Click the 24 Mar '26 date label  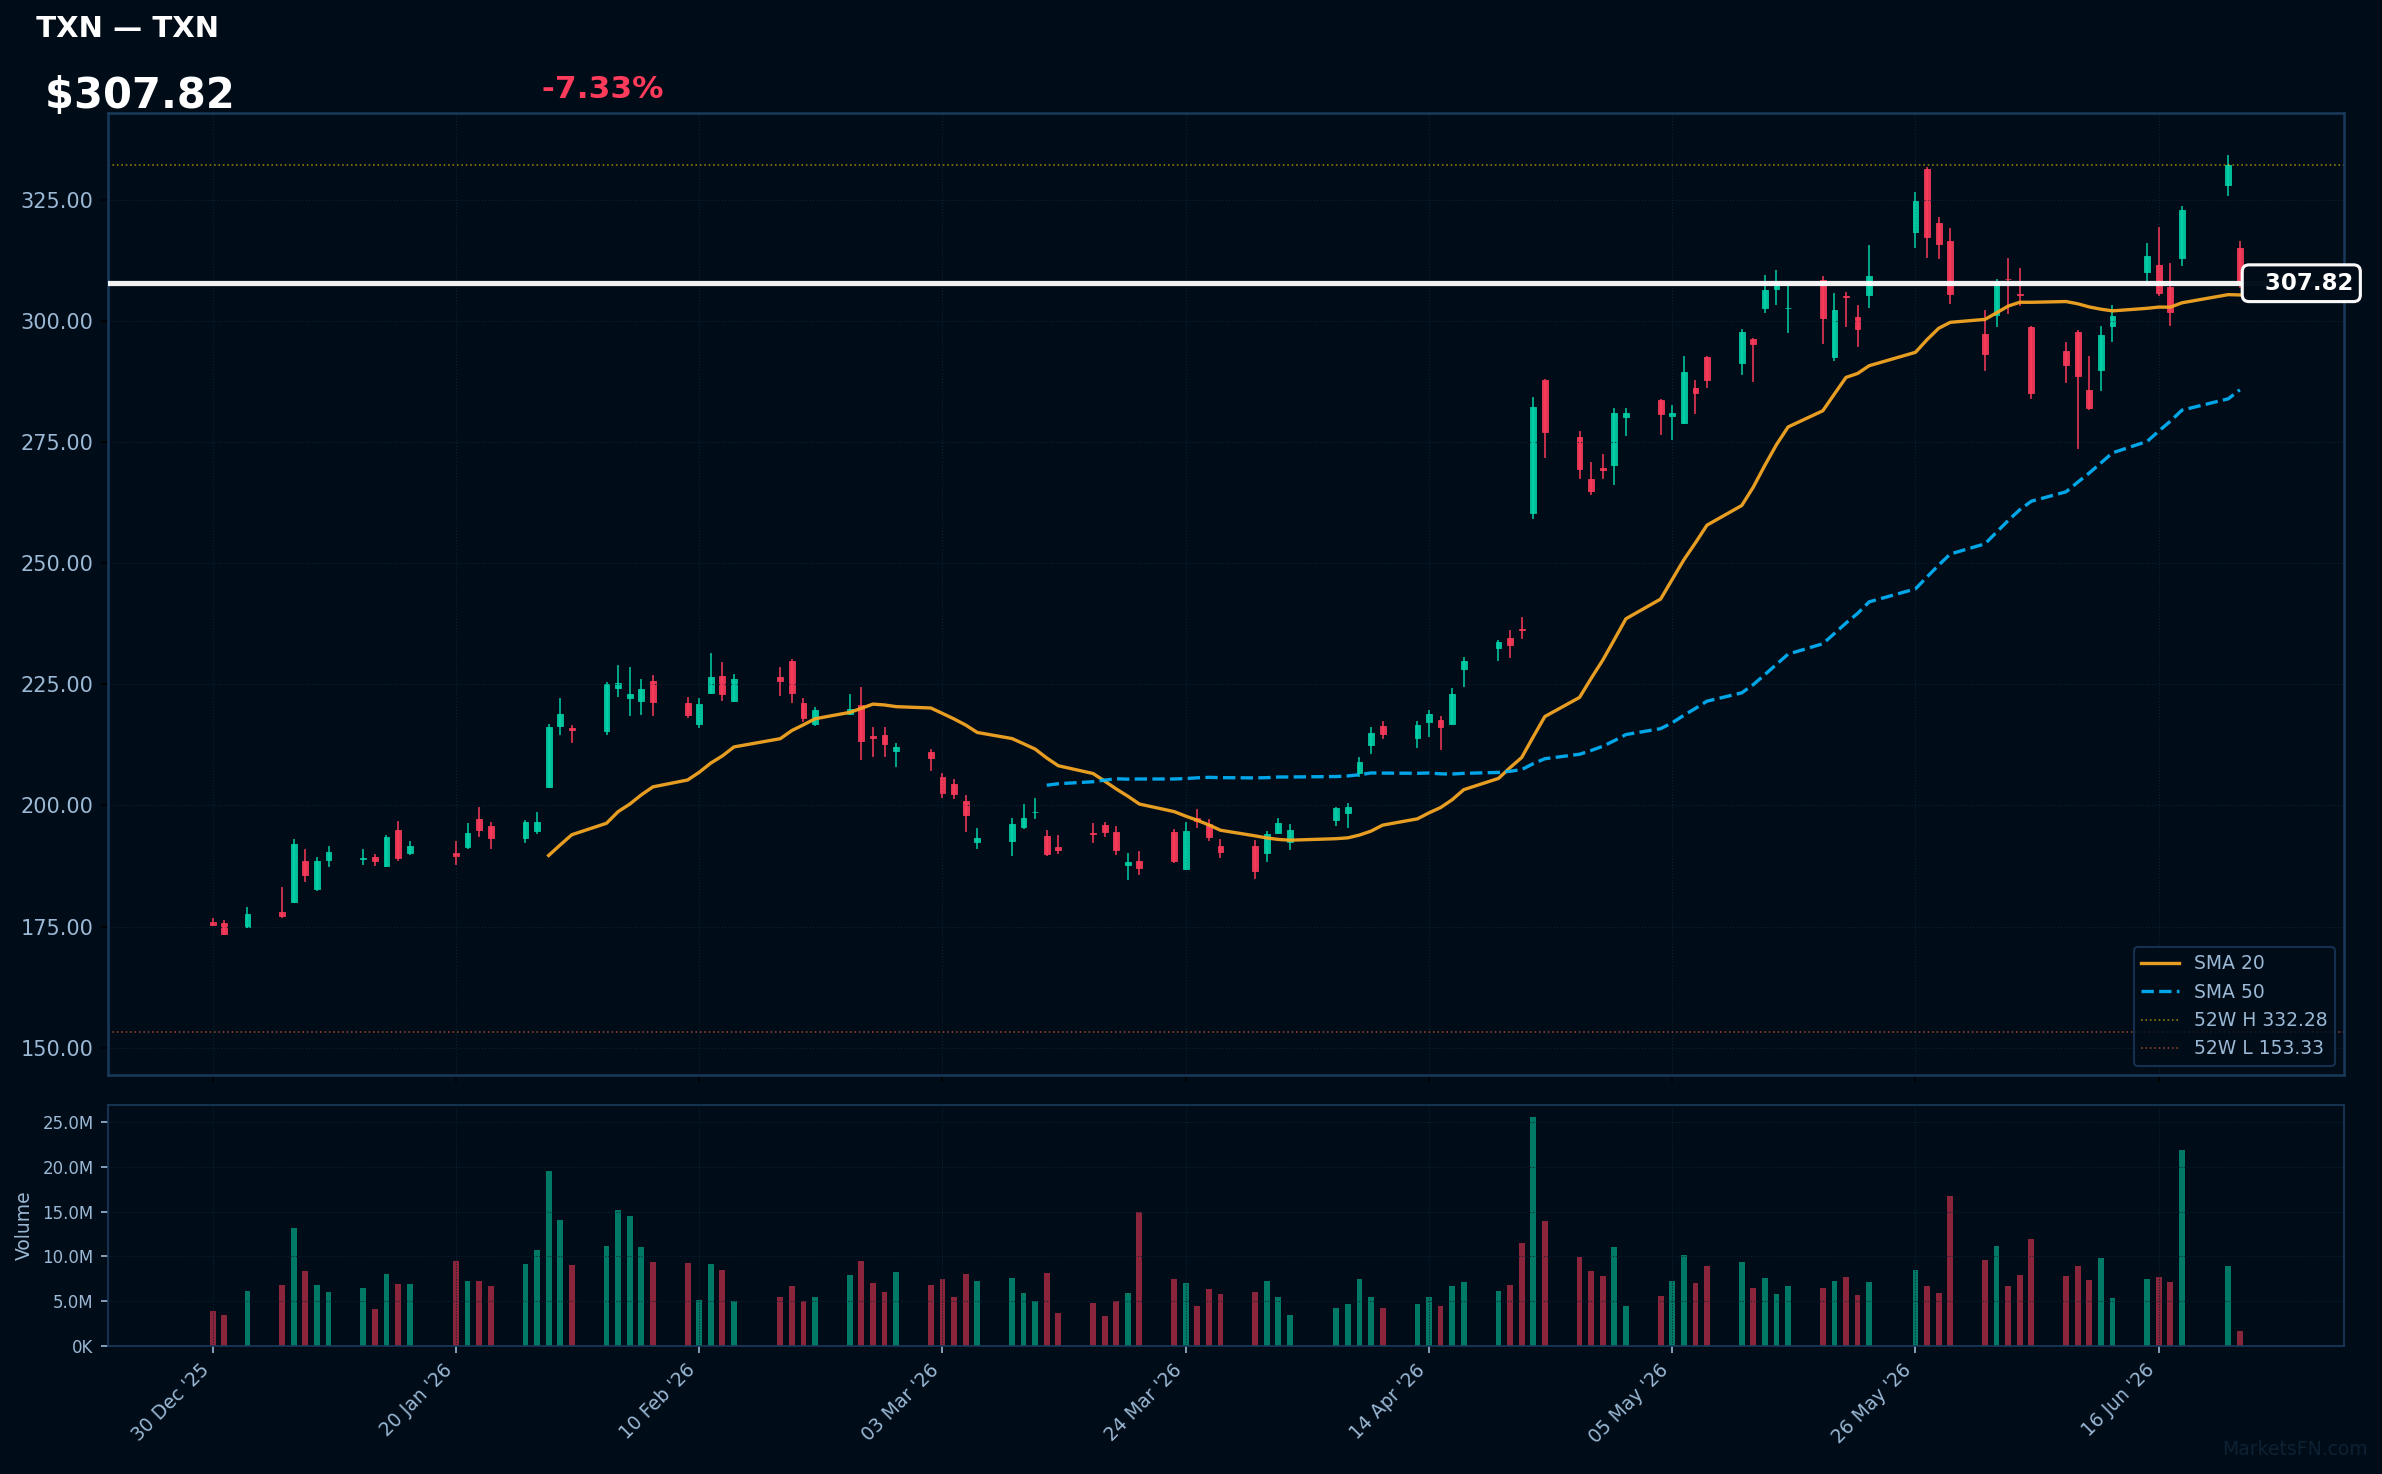point(1142,1402)
